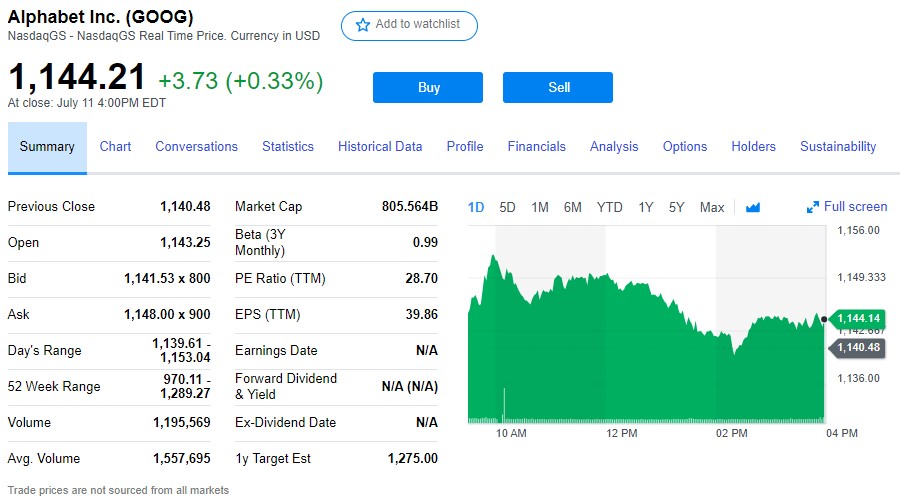Open the Financials tab
This screenshot has height=503, width=900.
[x=537, y=146]
